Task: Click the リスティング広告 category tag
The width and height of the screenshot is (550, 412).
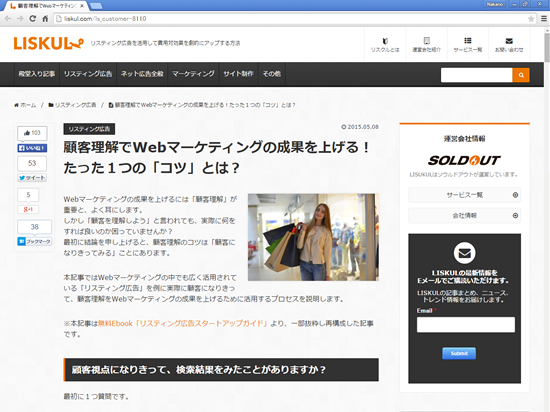Action: [89, 129]
